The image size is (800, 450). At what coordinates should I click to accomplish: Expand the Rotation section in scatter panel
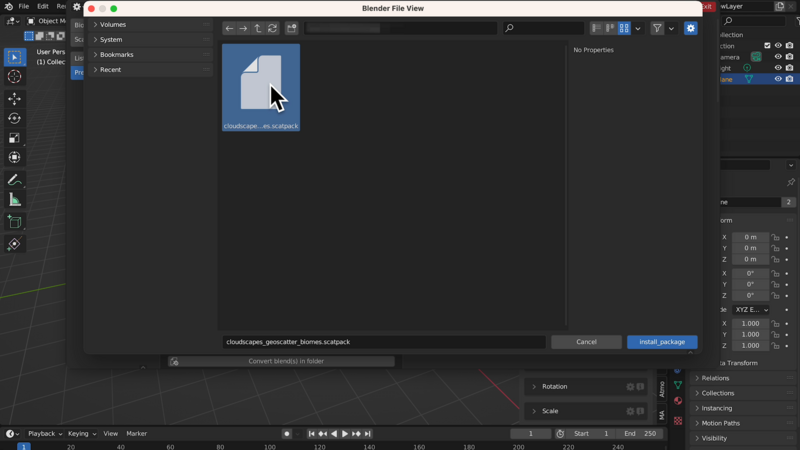pyautogui.click(x=586, y=387)
